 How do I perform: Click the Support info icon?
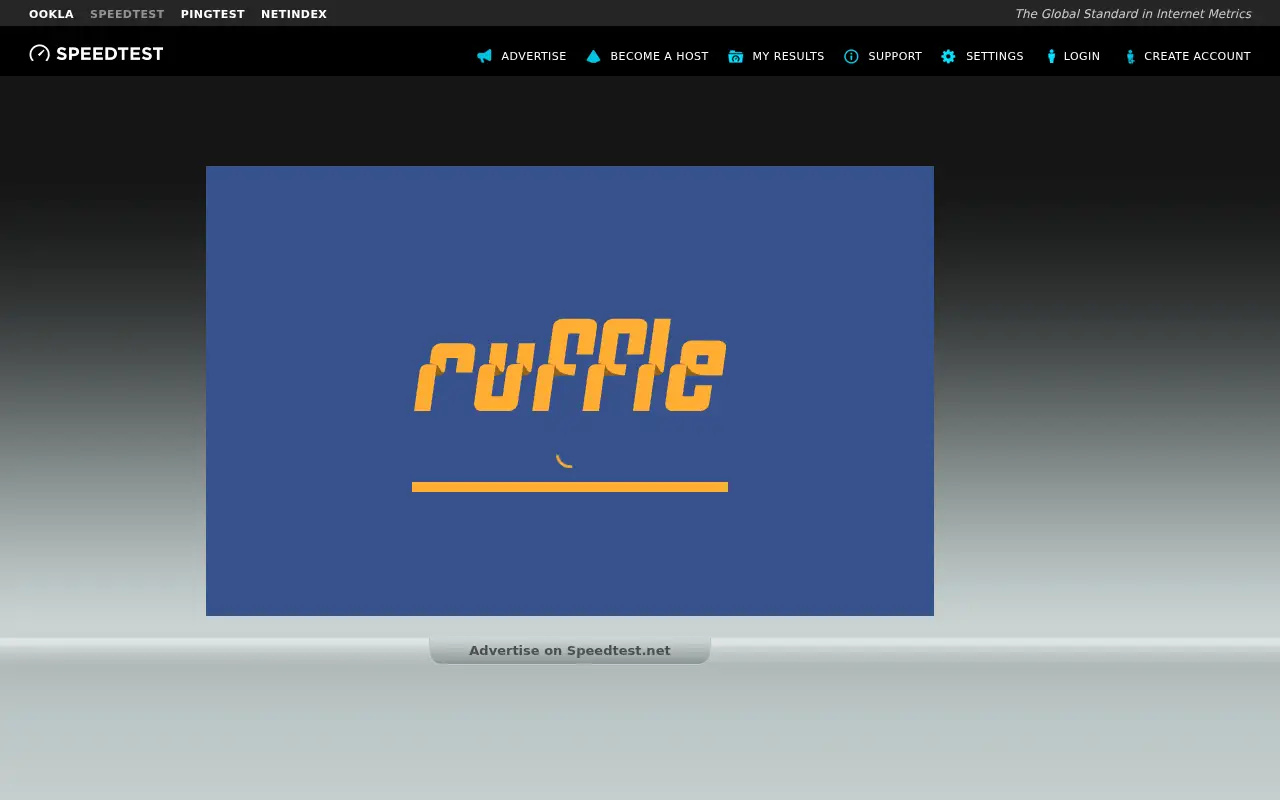tap(851, 56)
